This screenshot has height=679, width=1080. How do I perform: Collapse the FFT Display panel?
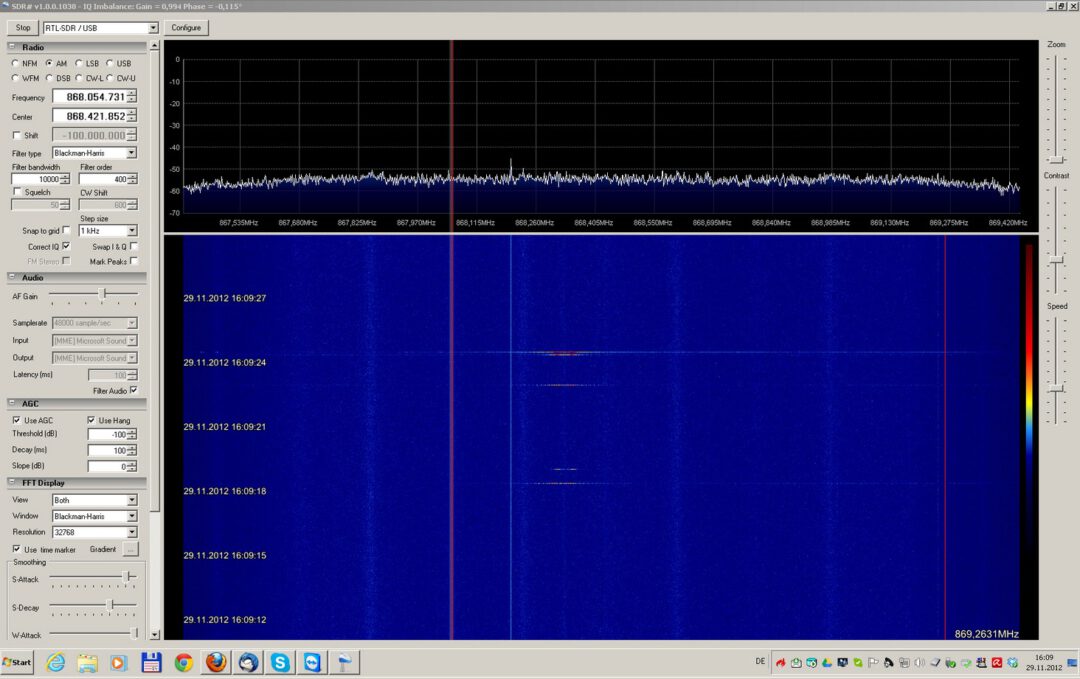(x=12, y=482)
